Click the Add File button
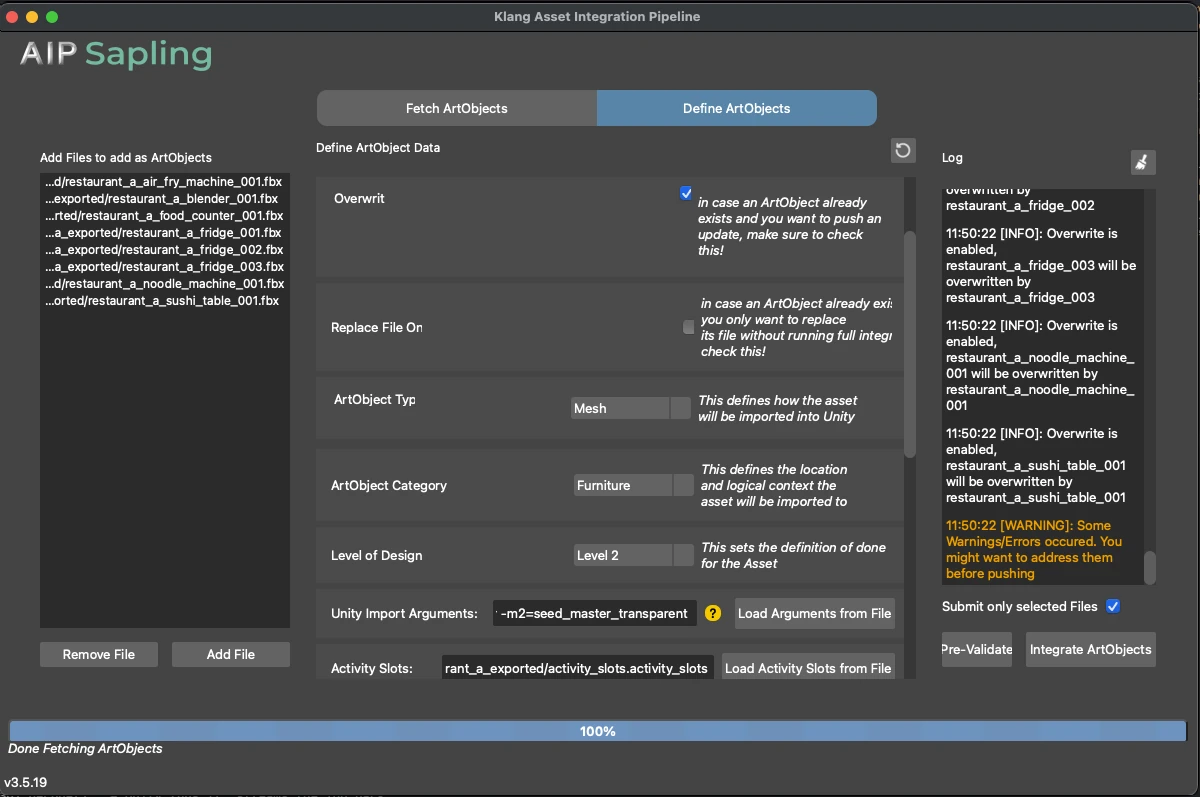This screenshot has width=1200, height=797. (x=231, y=654)
